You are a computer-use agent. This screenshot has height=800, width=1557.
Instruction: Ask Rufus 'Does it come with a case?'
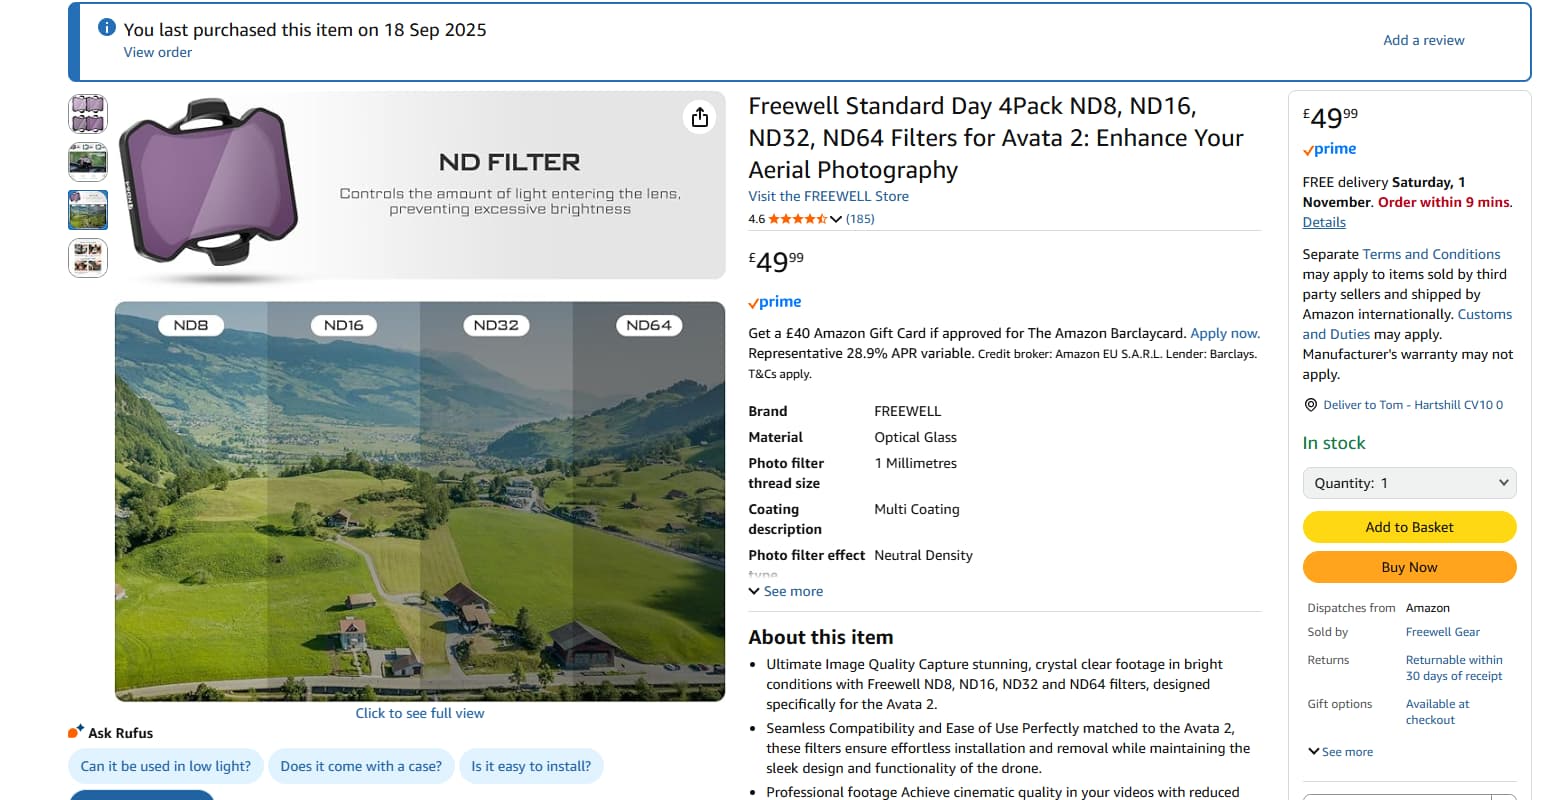(x=361, y=766)
